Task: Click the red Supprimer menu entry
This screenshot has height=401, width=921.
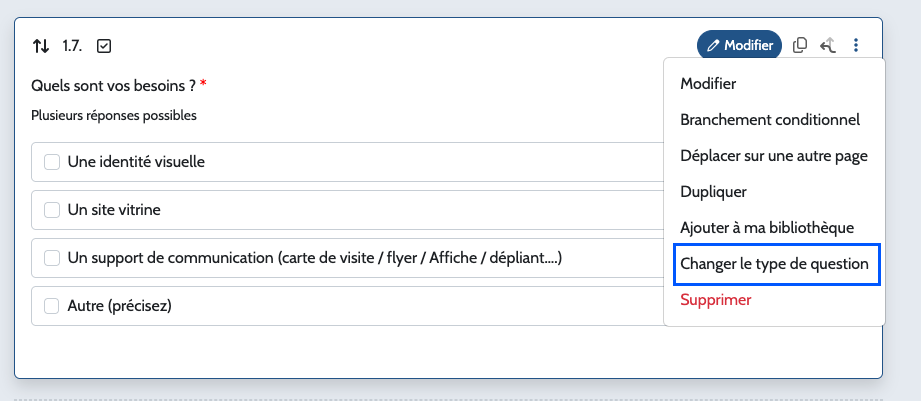Action: [715, 299]
